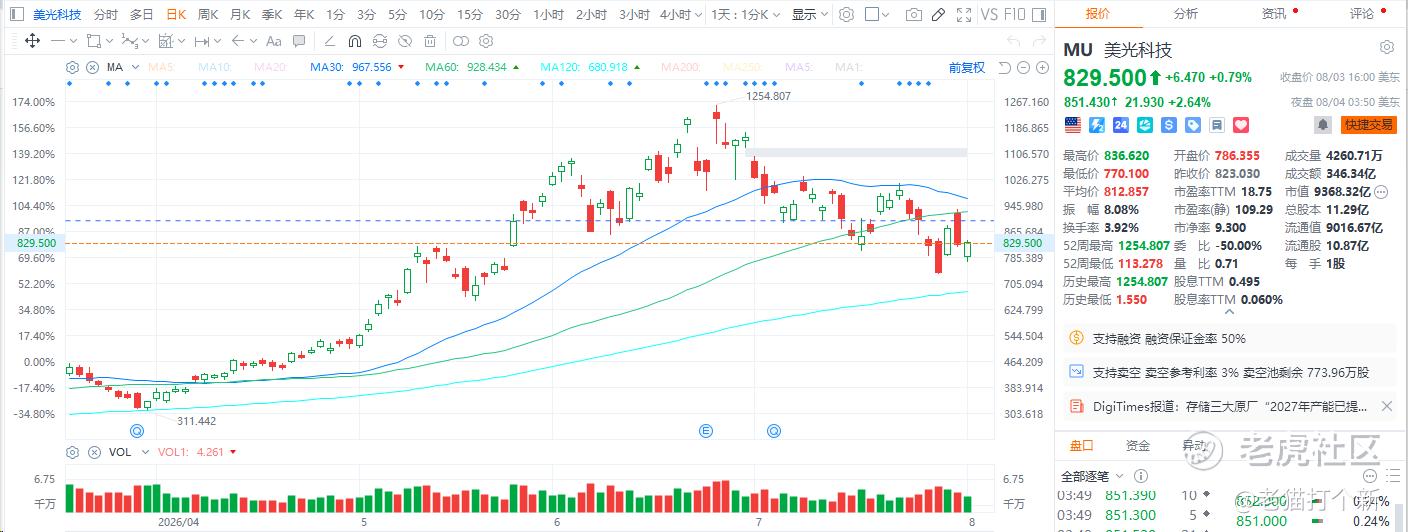Add MU to favorites with heart icon
This screenshot has width=1408, height=532.
[1241, 125]
